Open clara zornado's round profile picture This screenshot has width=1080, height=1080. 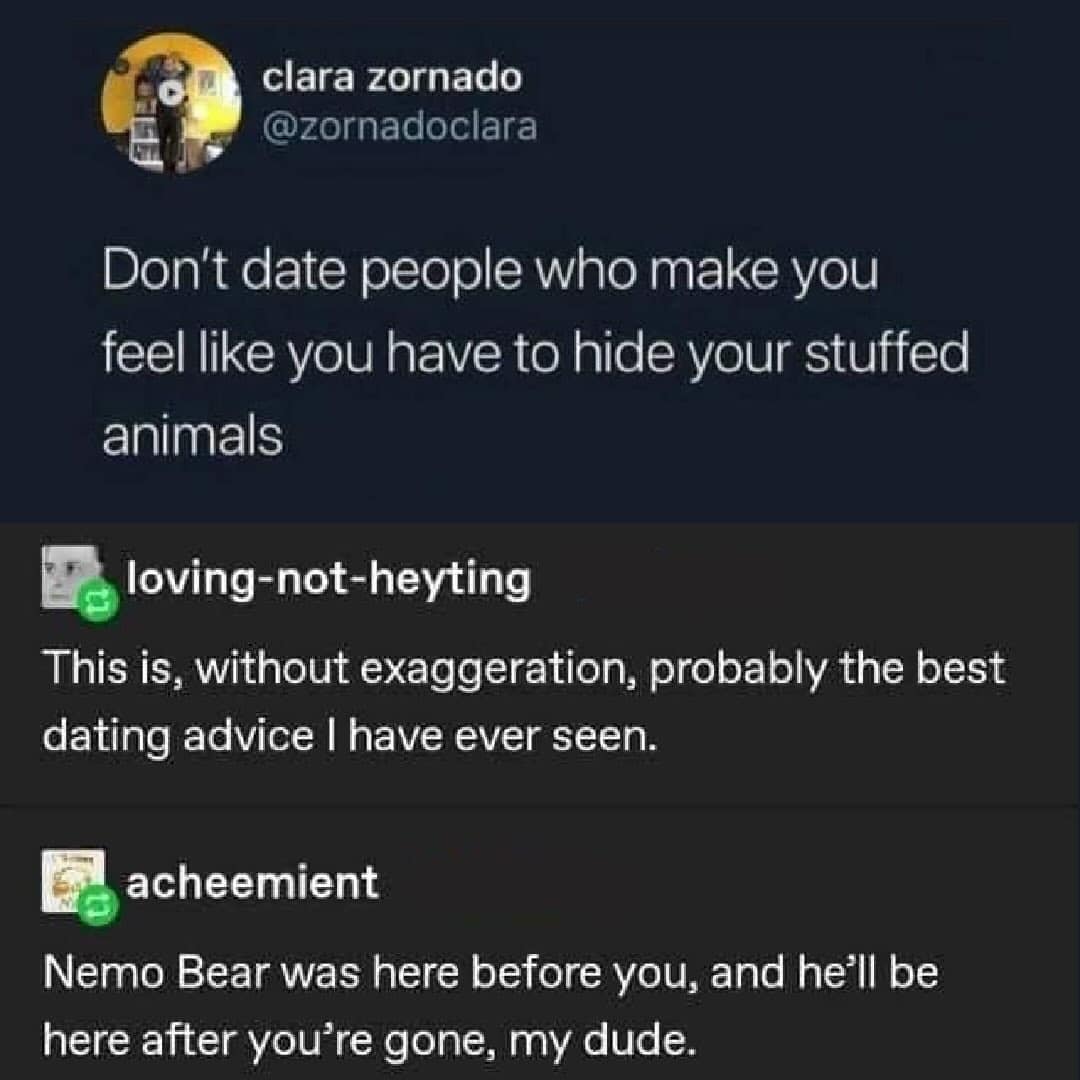pos(169,104)
